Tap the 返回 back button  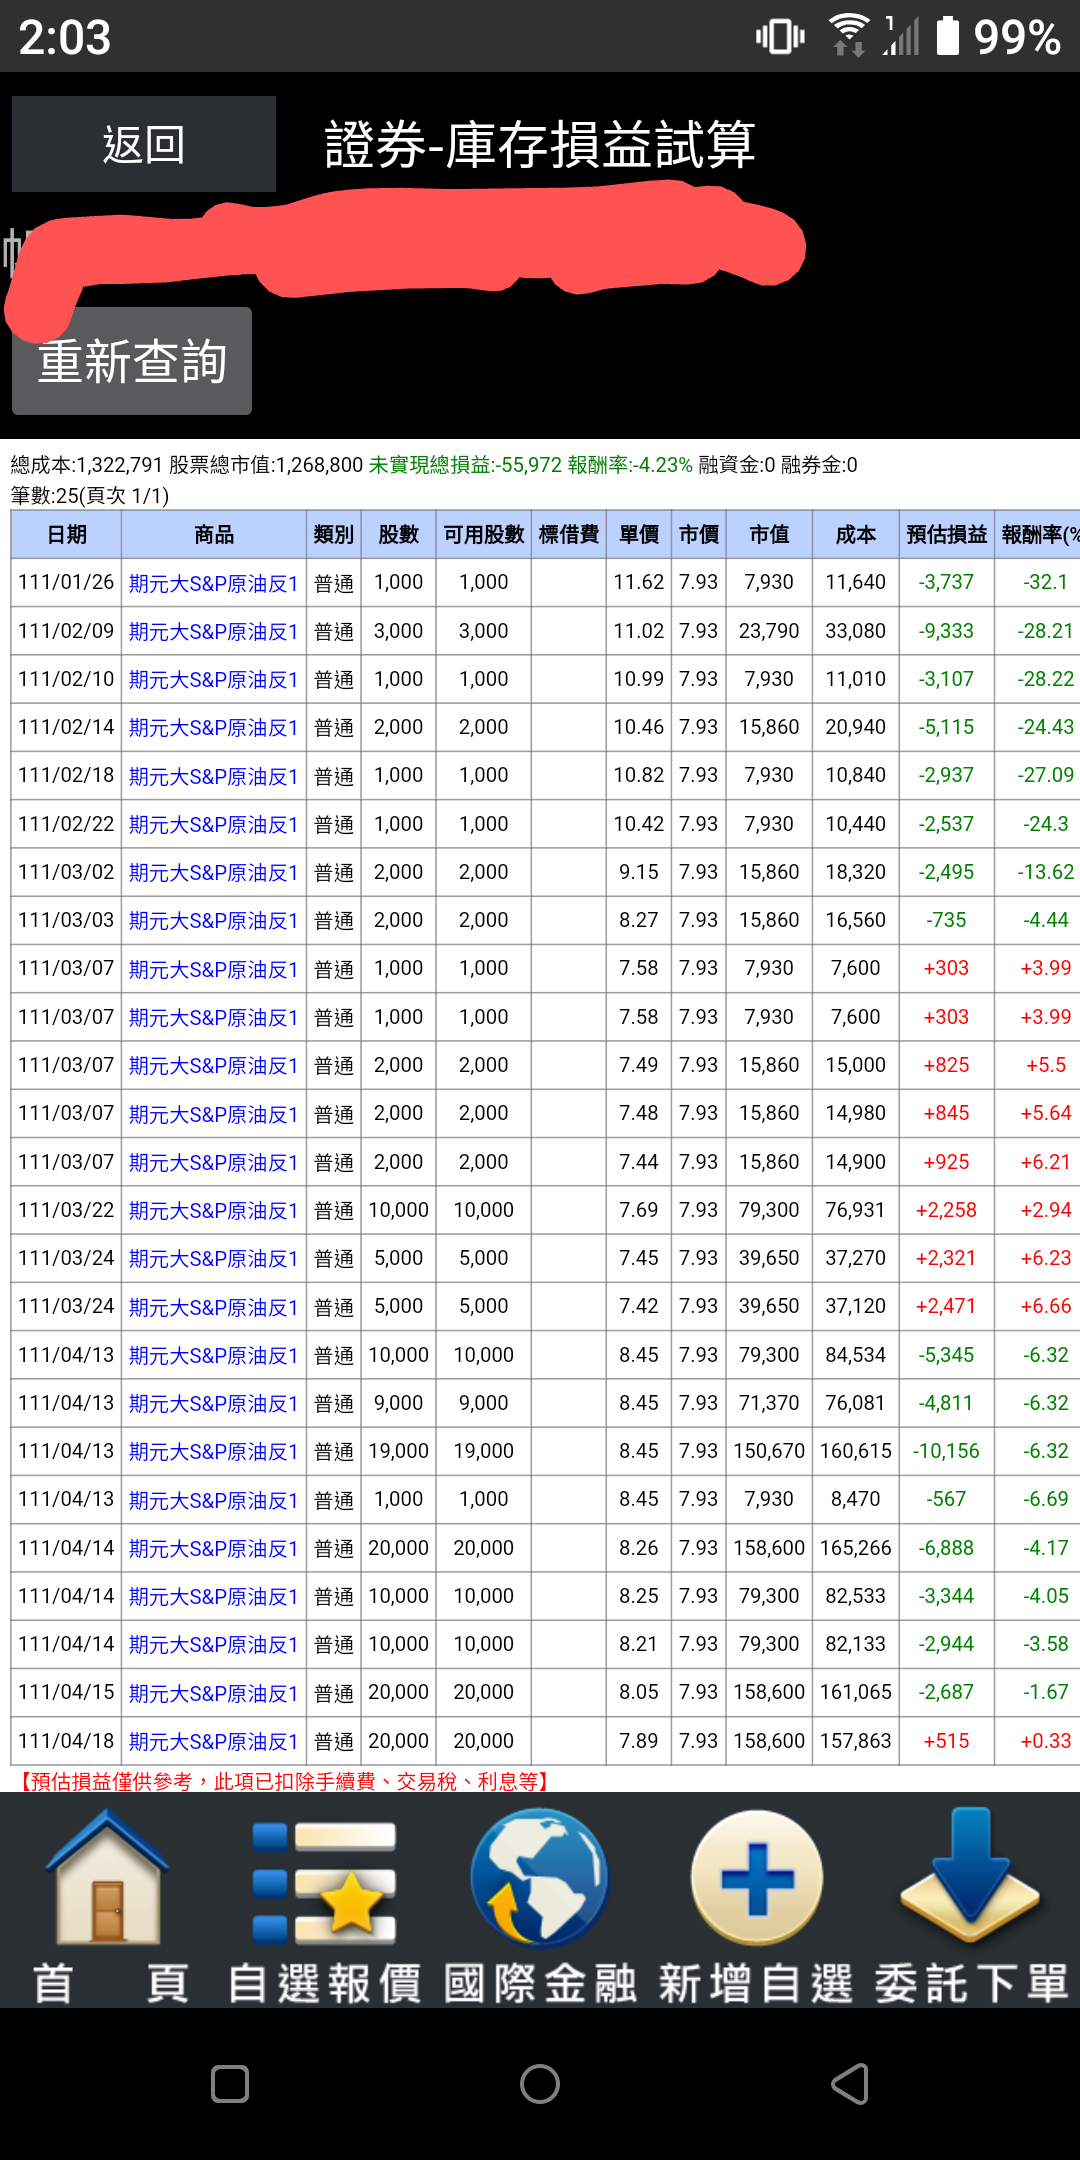pos(144,144)
